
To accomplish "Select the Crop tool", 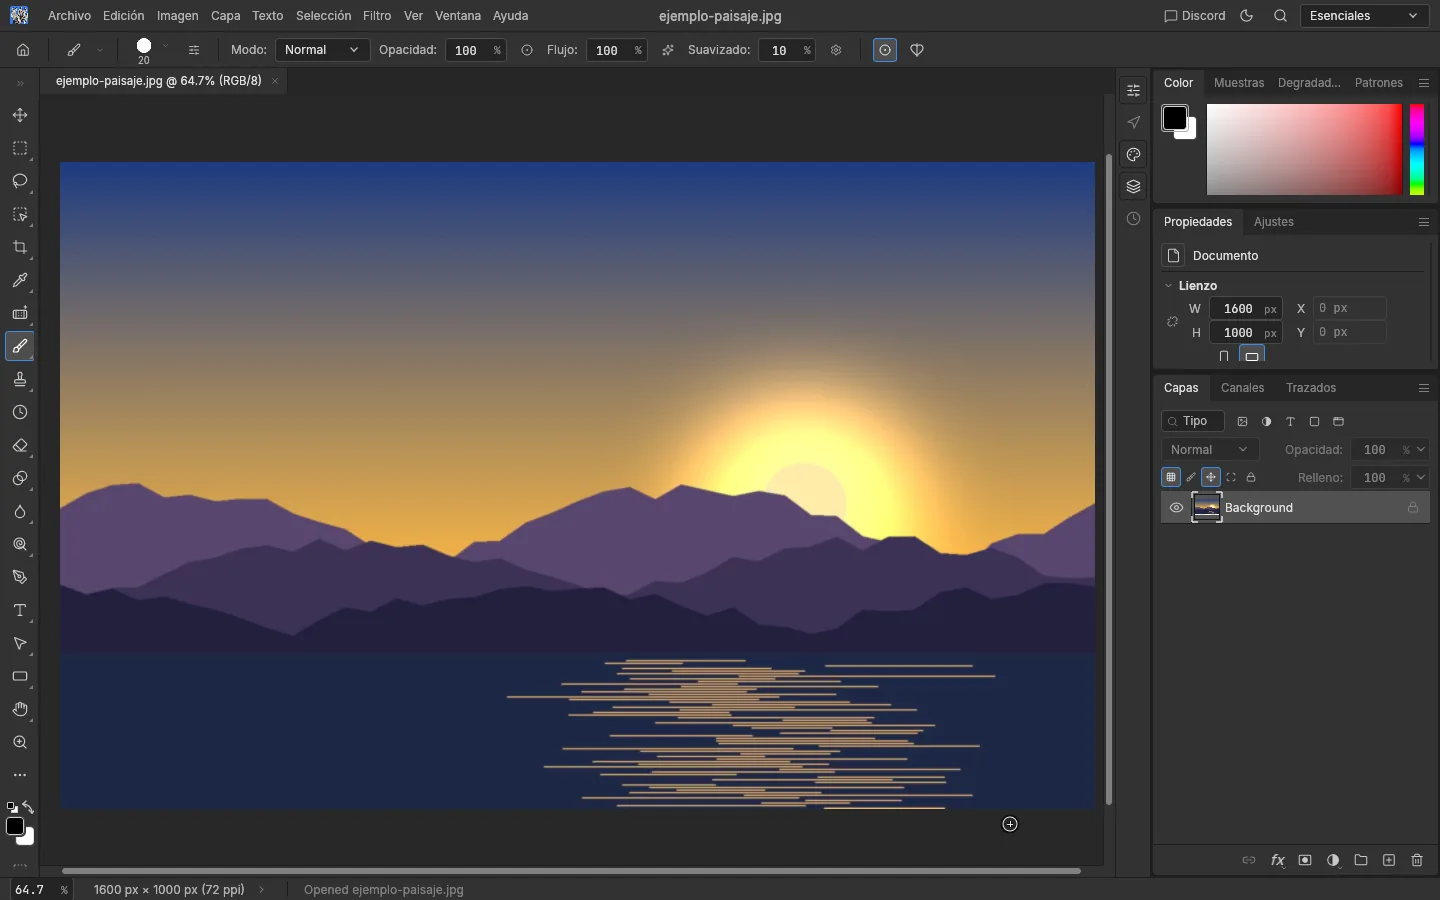I will [x=19, y=247].
